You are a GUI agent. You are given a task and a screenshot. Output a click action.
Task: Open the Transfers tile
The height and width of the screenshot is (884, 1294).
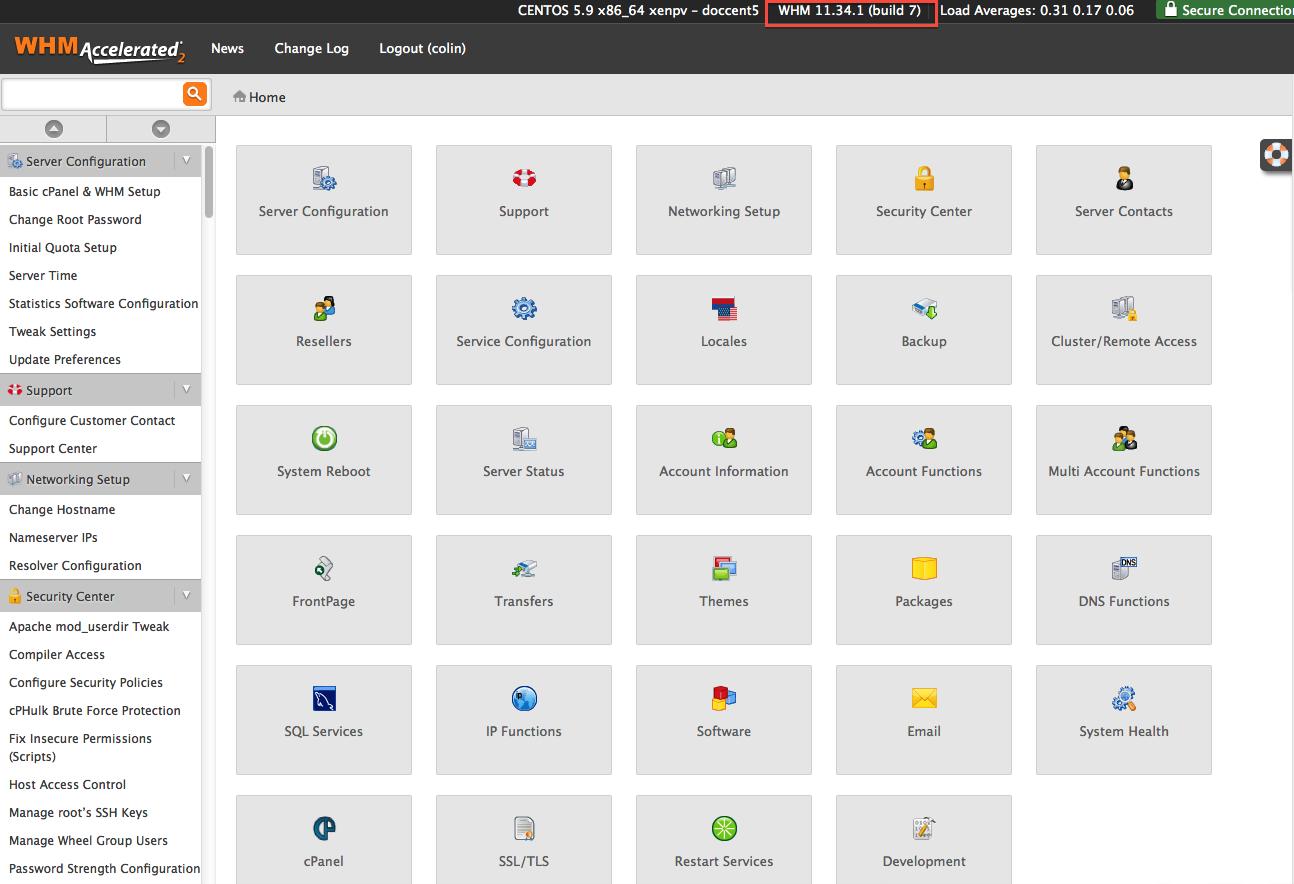pos(524,590)
